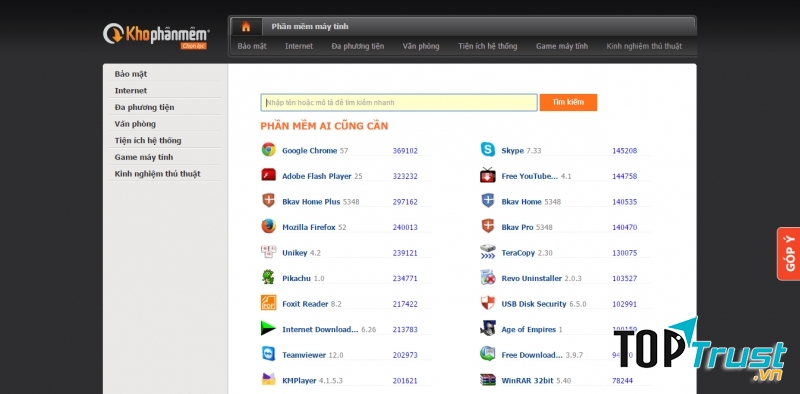Open the Foxit Reader link

tap(305, 304)
